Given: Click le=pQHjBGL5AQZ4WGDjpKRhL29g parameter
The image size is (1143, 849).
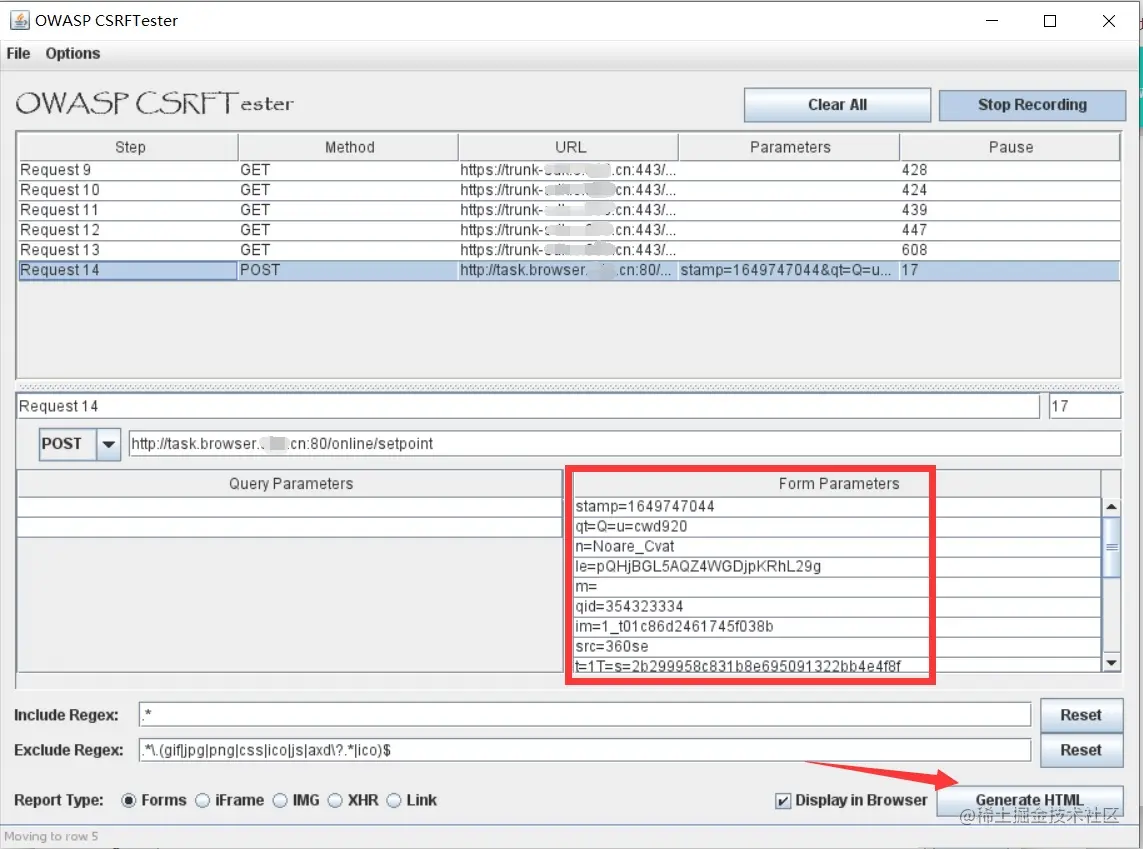Looking at the screenshot, I should click(x=837, y=566).
